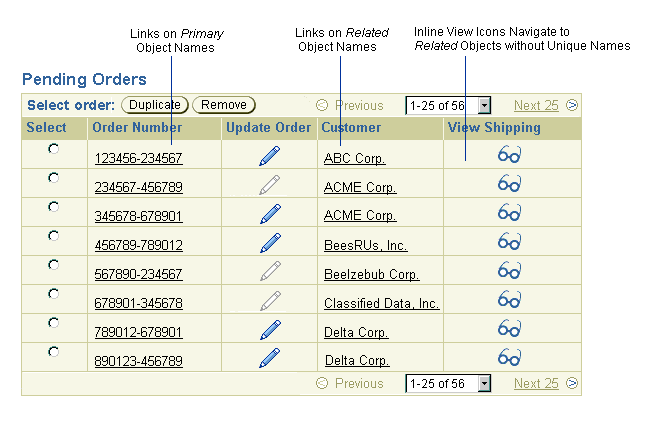
Task: Click top Next arrow icon
Action: coord(572,105)
